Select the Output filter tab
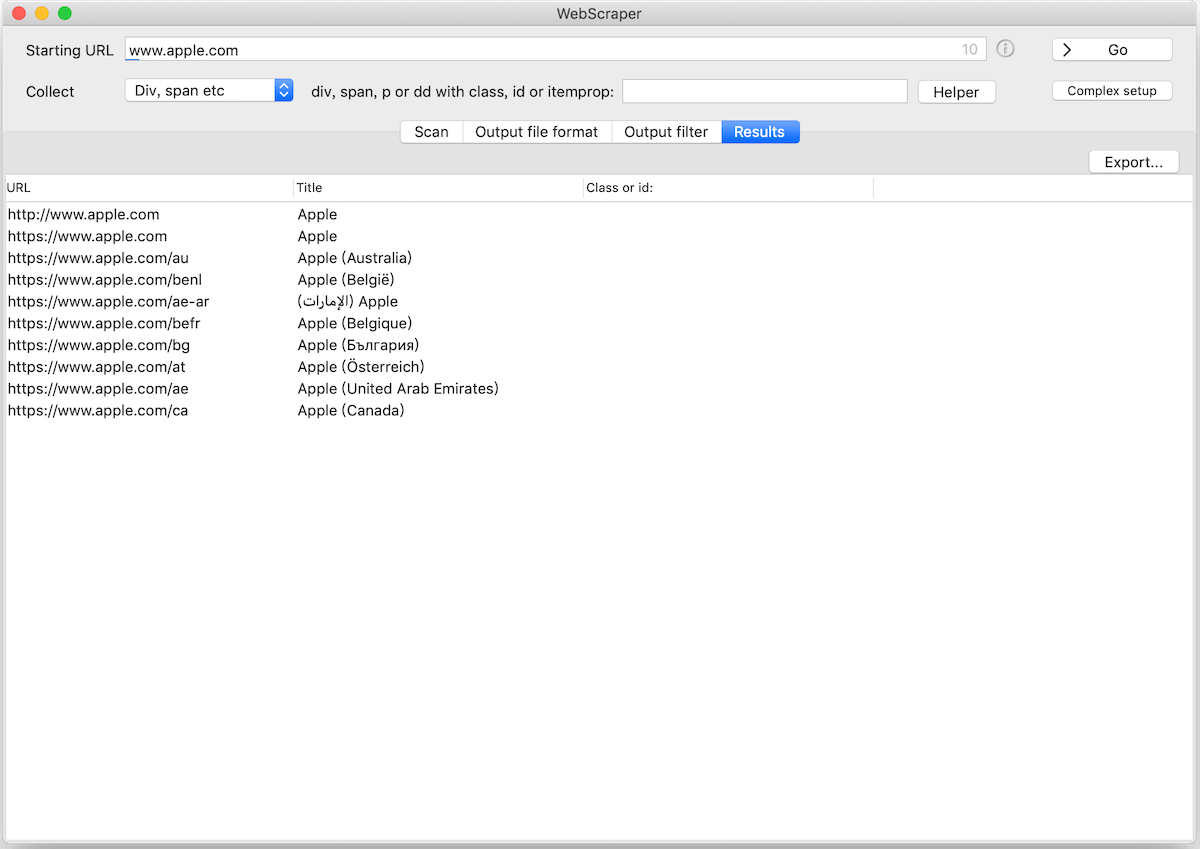The image size is (1200, 849). (666, 132)
